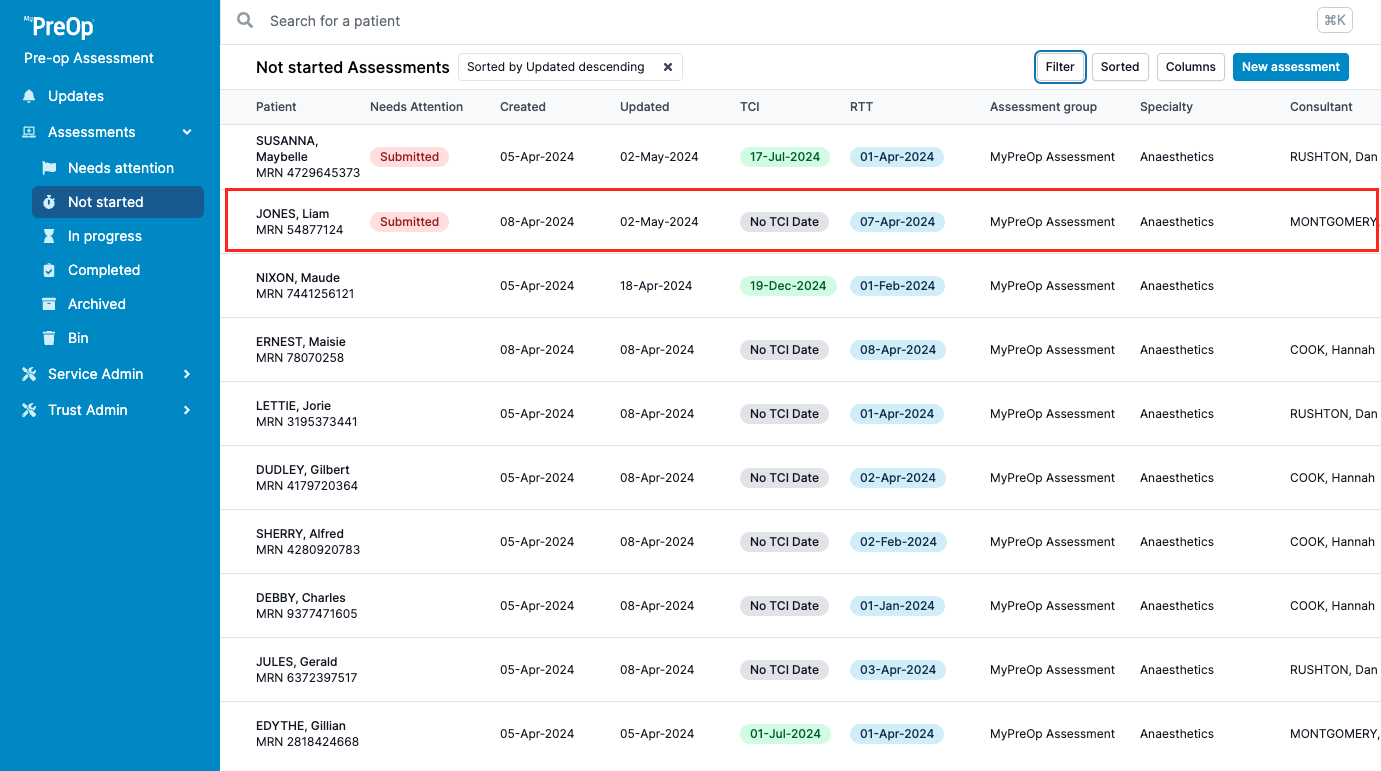Expand the Trust Admin chevron
This screenshot has height=771, width=1381.
pos(187,410)
